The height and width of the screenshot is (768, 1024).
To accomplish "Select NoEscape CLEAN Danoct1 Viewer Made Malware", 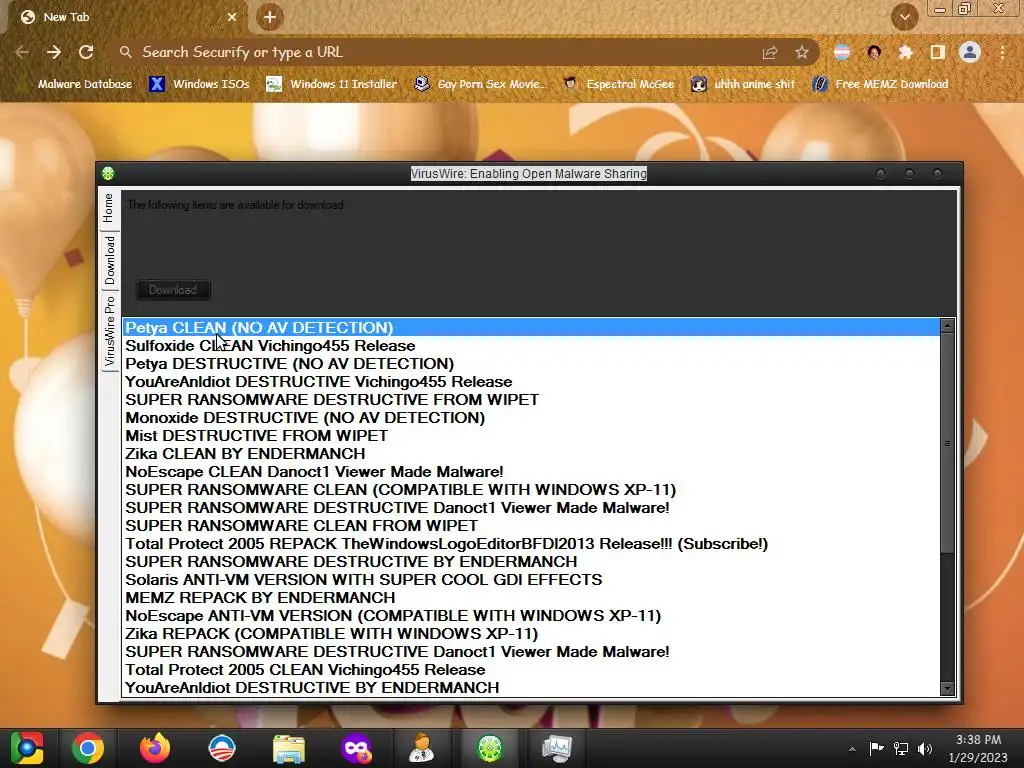I will pyautogui.click(x=531, y=472).
